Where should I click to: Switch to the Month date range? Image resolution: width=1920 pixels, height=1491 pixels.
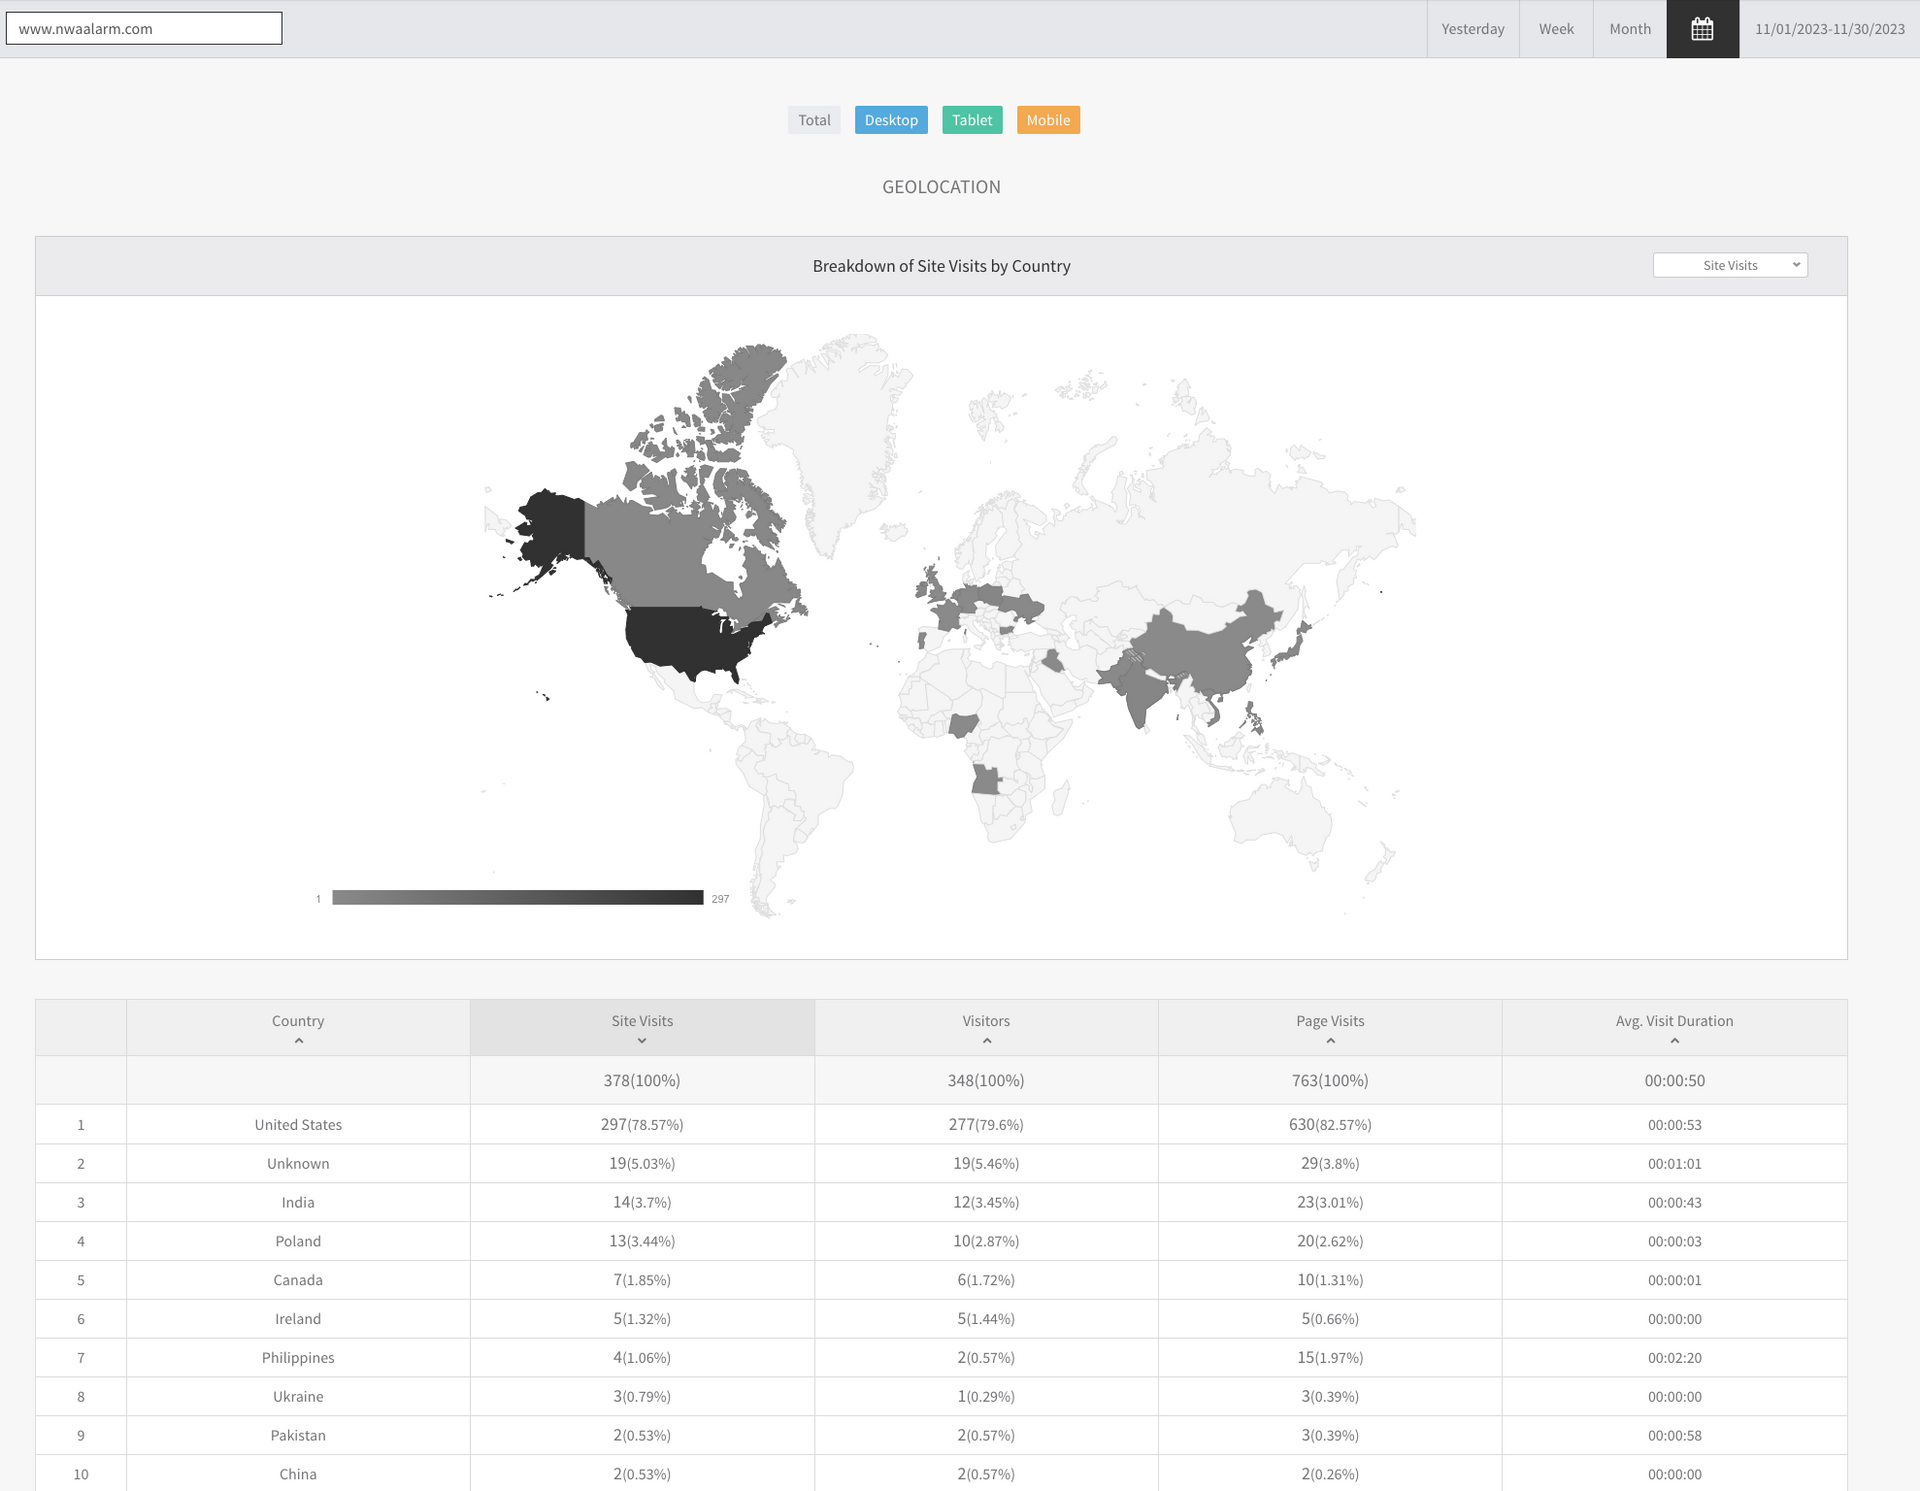(1629, 29)
